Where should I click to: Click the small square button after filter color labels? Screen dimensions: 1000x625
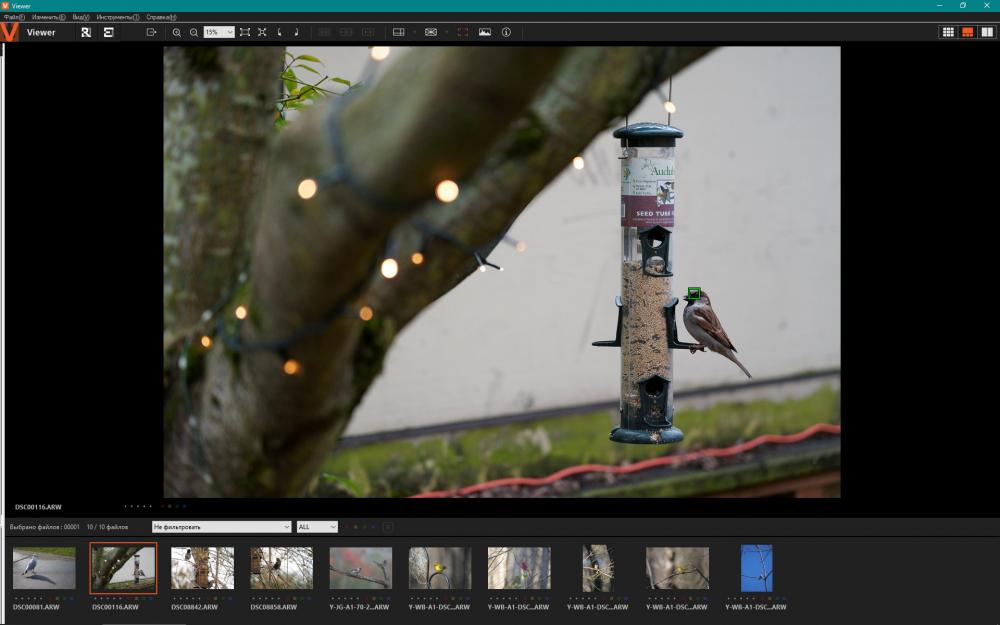click(388, 527)
